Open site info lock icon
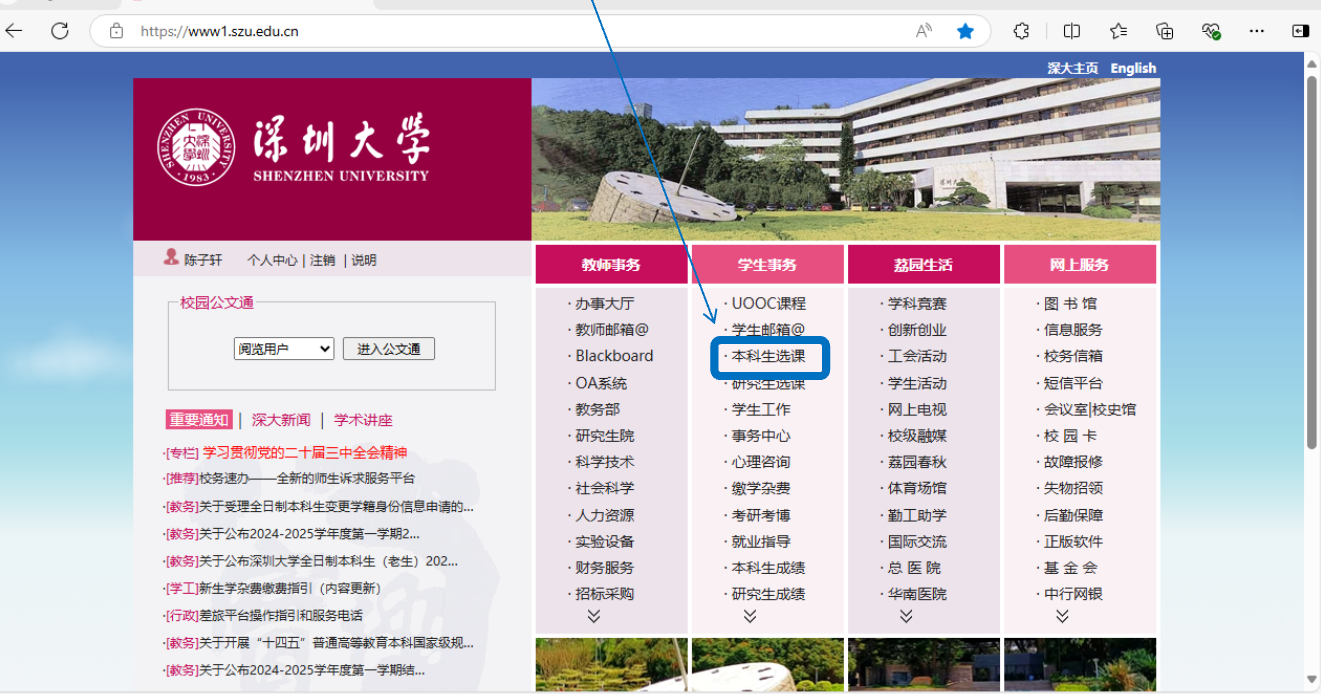The height and width of the screenshot is (694, 1321). 117,31
